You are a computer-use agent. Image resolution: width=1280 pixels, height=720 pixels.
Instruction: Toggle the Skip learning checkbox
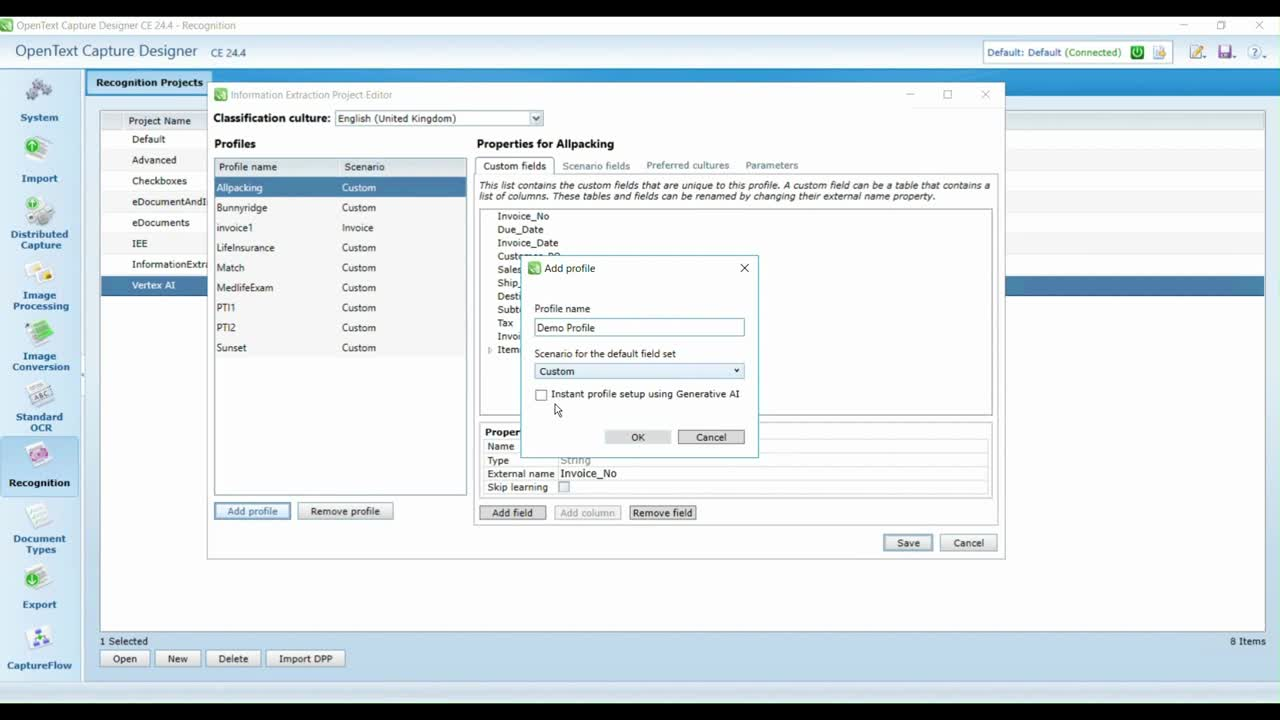(x=564, y=487)
